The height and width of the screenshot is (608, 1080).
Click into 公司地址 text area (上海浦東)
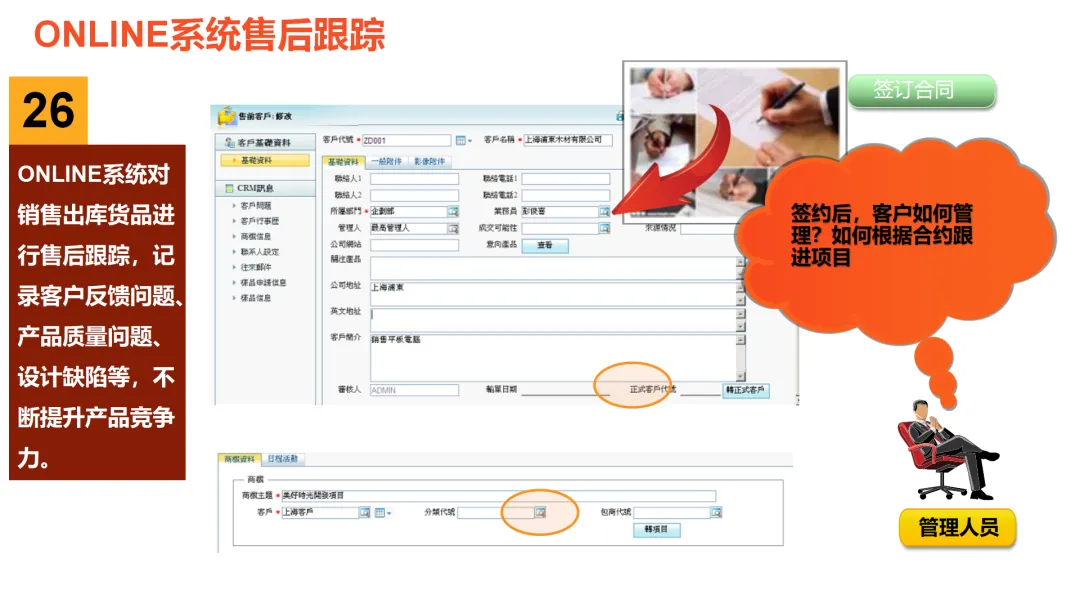coord(553,293)
